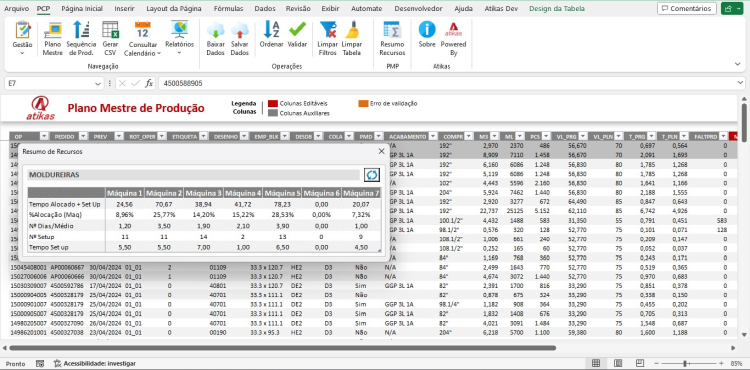Image resolution: width=750 pixels, height=370 pixels.
Task: Adjust the zoom slider handle
Action: (x=686, y=363)
